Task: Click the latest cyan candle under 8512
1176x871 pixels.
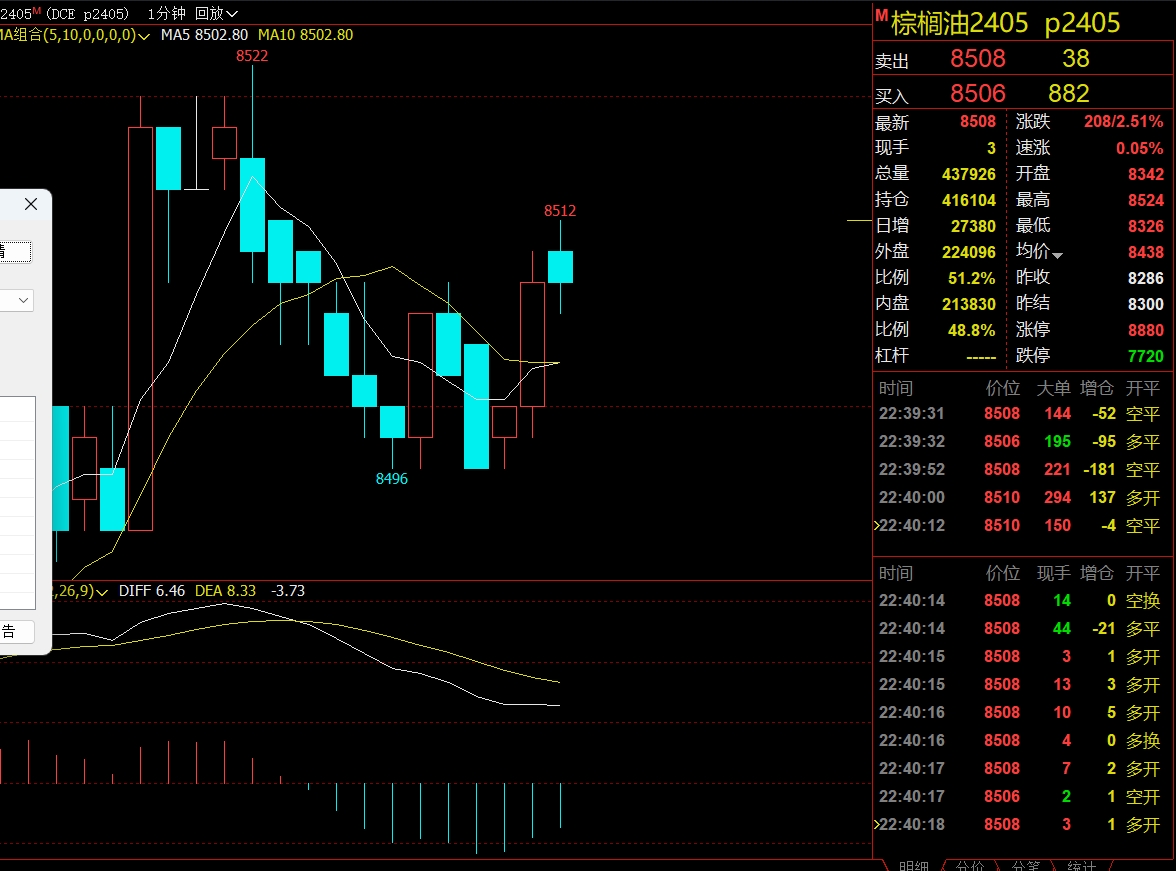Action: point(560,267)
